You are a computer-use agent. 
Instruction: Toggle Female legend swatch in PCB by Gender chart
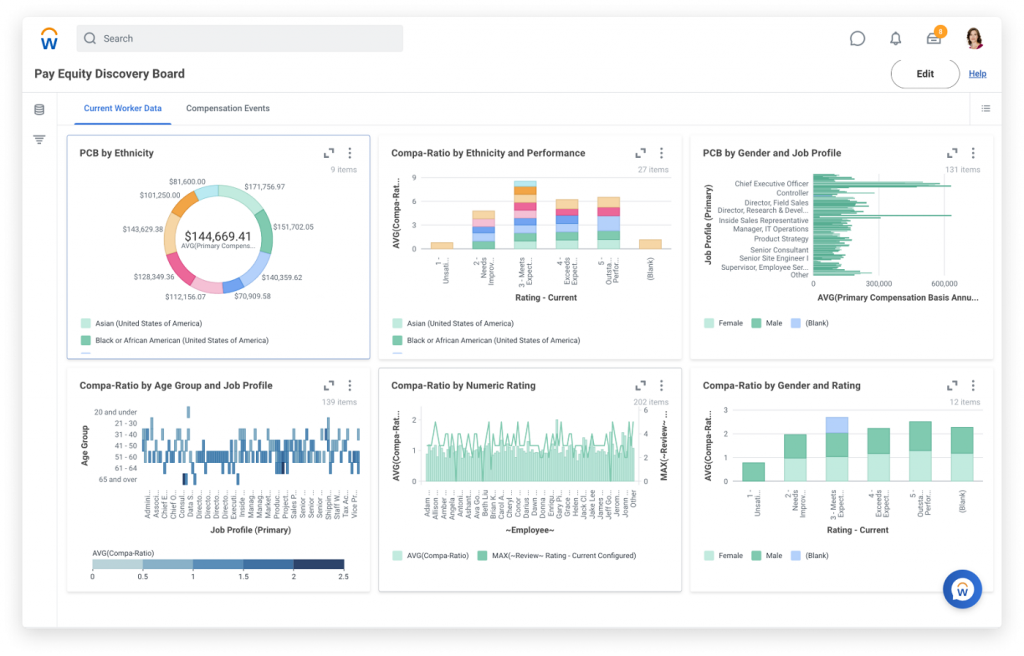coord(709,323)
